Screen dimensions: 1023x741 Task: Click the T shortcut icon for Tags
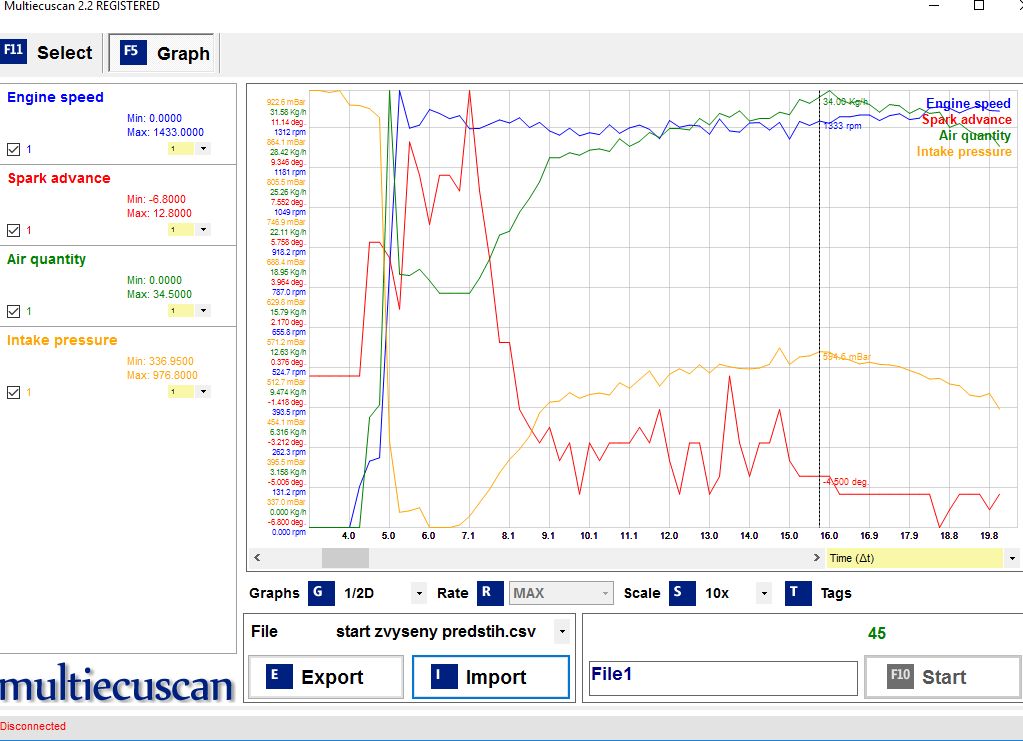(x=796, y=592)
